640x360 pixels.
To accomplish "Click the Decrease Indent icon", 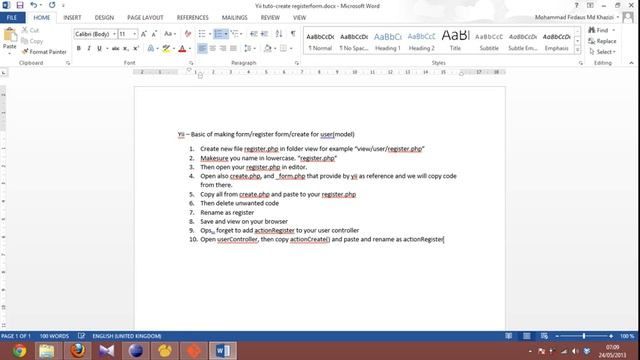I will (x=253, y=34).
